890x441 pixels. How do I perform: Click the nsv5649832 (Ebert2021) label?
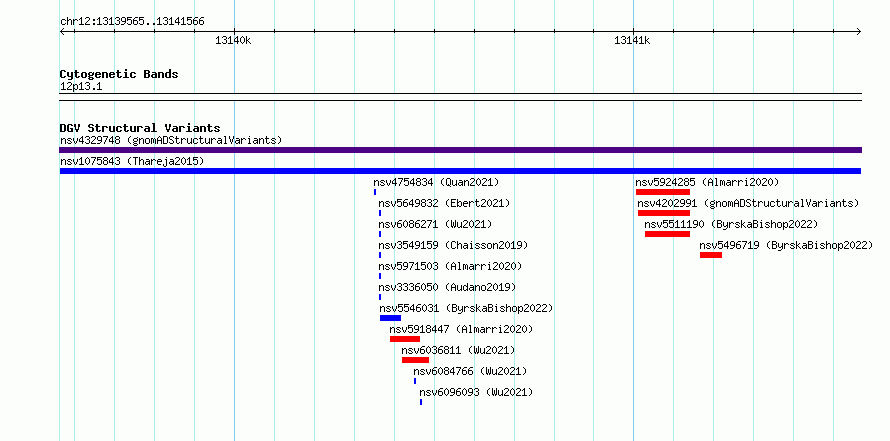(444, 203)
